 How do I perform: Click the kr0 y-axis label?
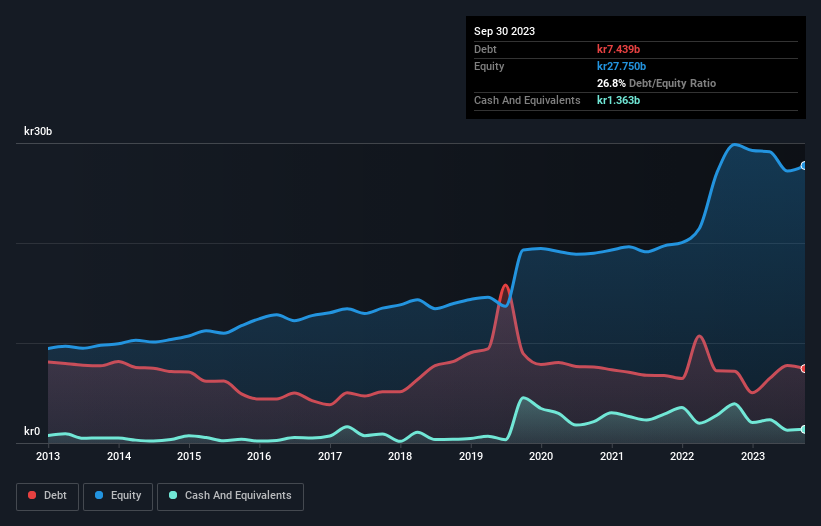[x=32, y=431]
